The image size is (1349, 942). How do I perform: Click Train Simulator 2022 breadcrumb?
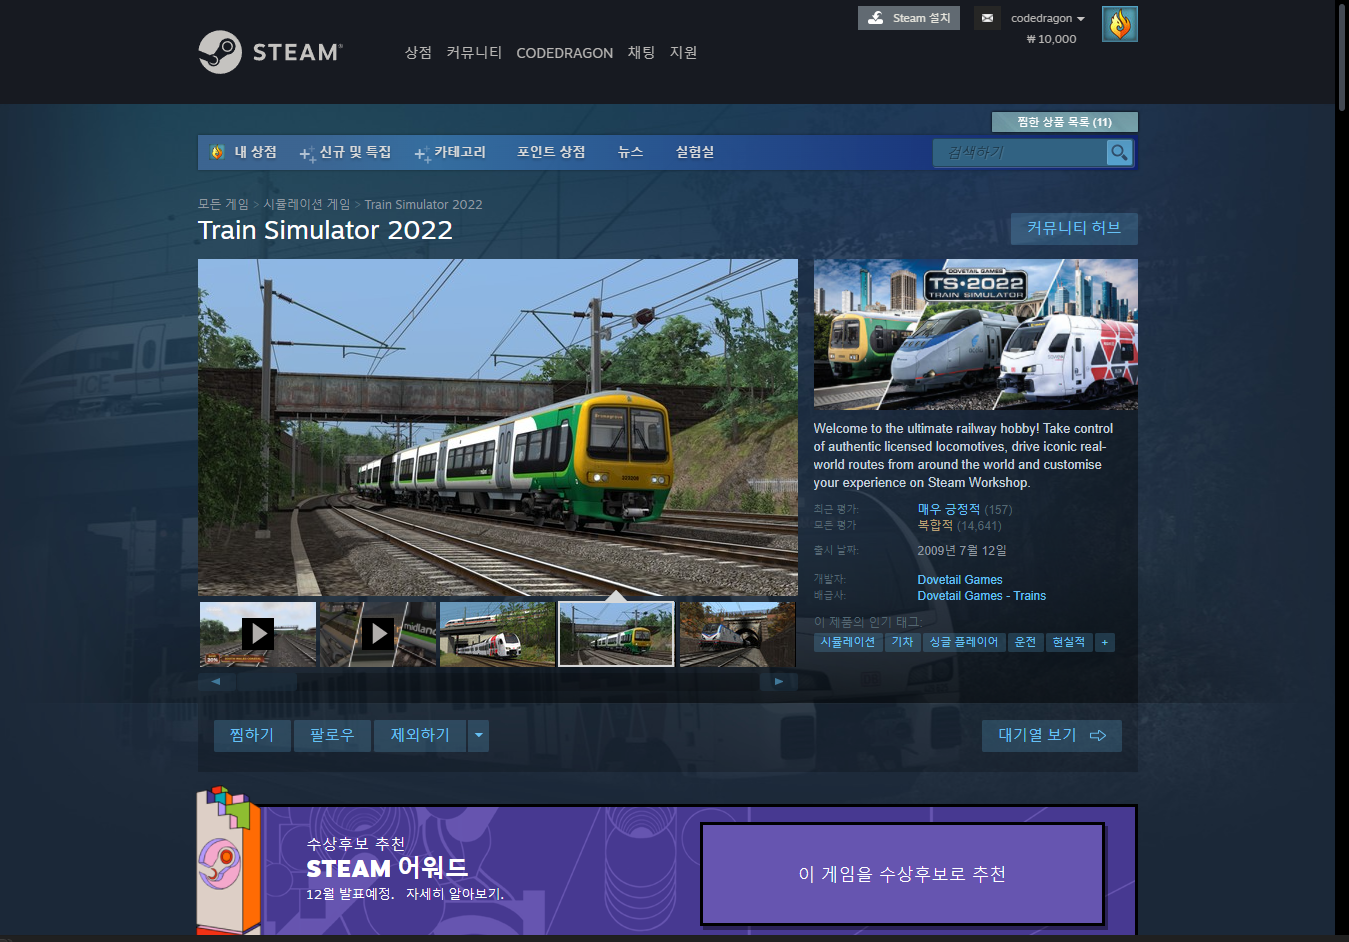423,204
